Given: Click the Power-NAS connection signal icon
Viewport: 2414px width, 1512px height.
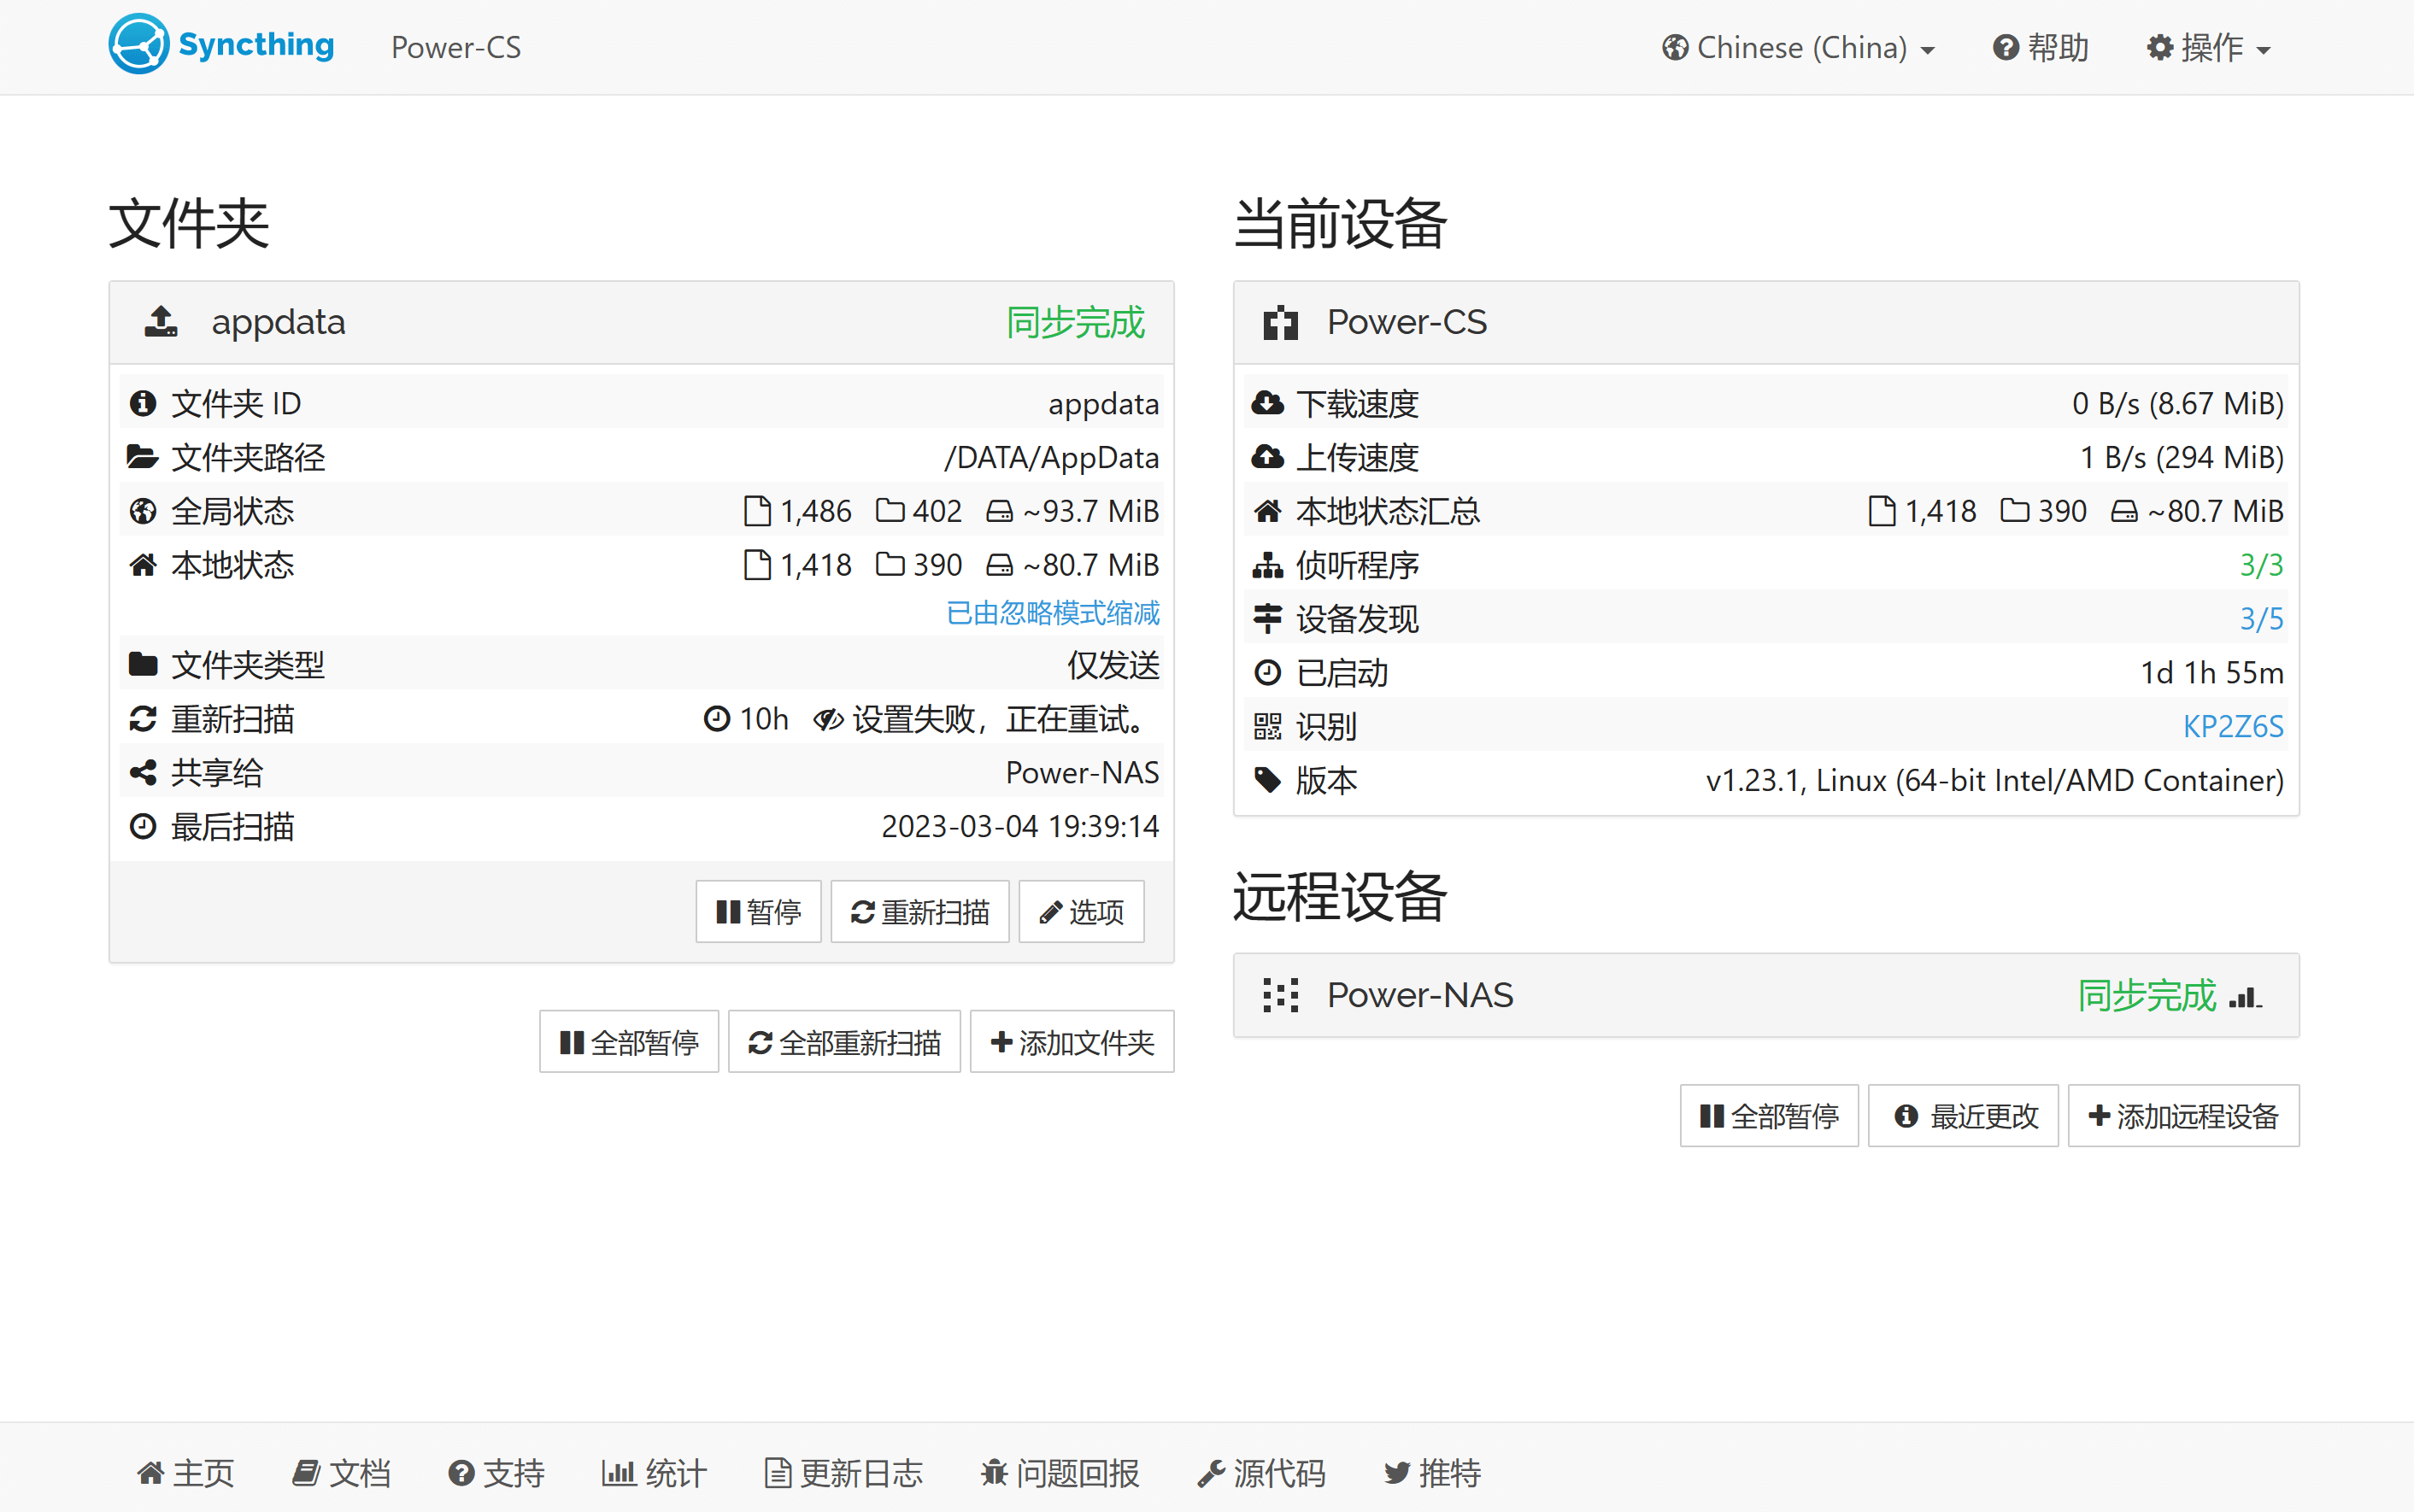Looking at the screenshot, I should click(x=2245, y=997).
